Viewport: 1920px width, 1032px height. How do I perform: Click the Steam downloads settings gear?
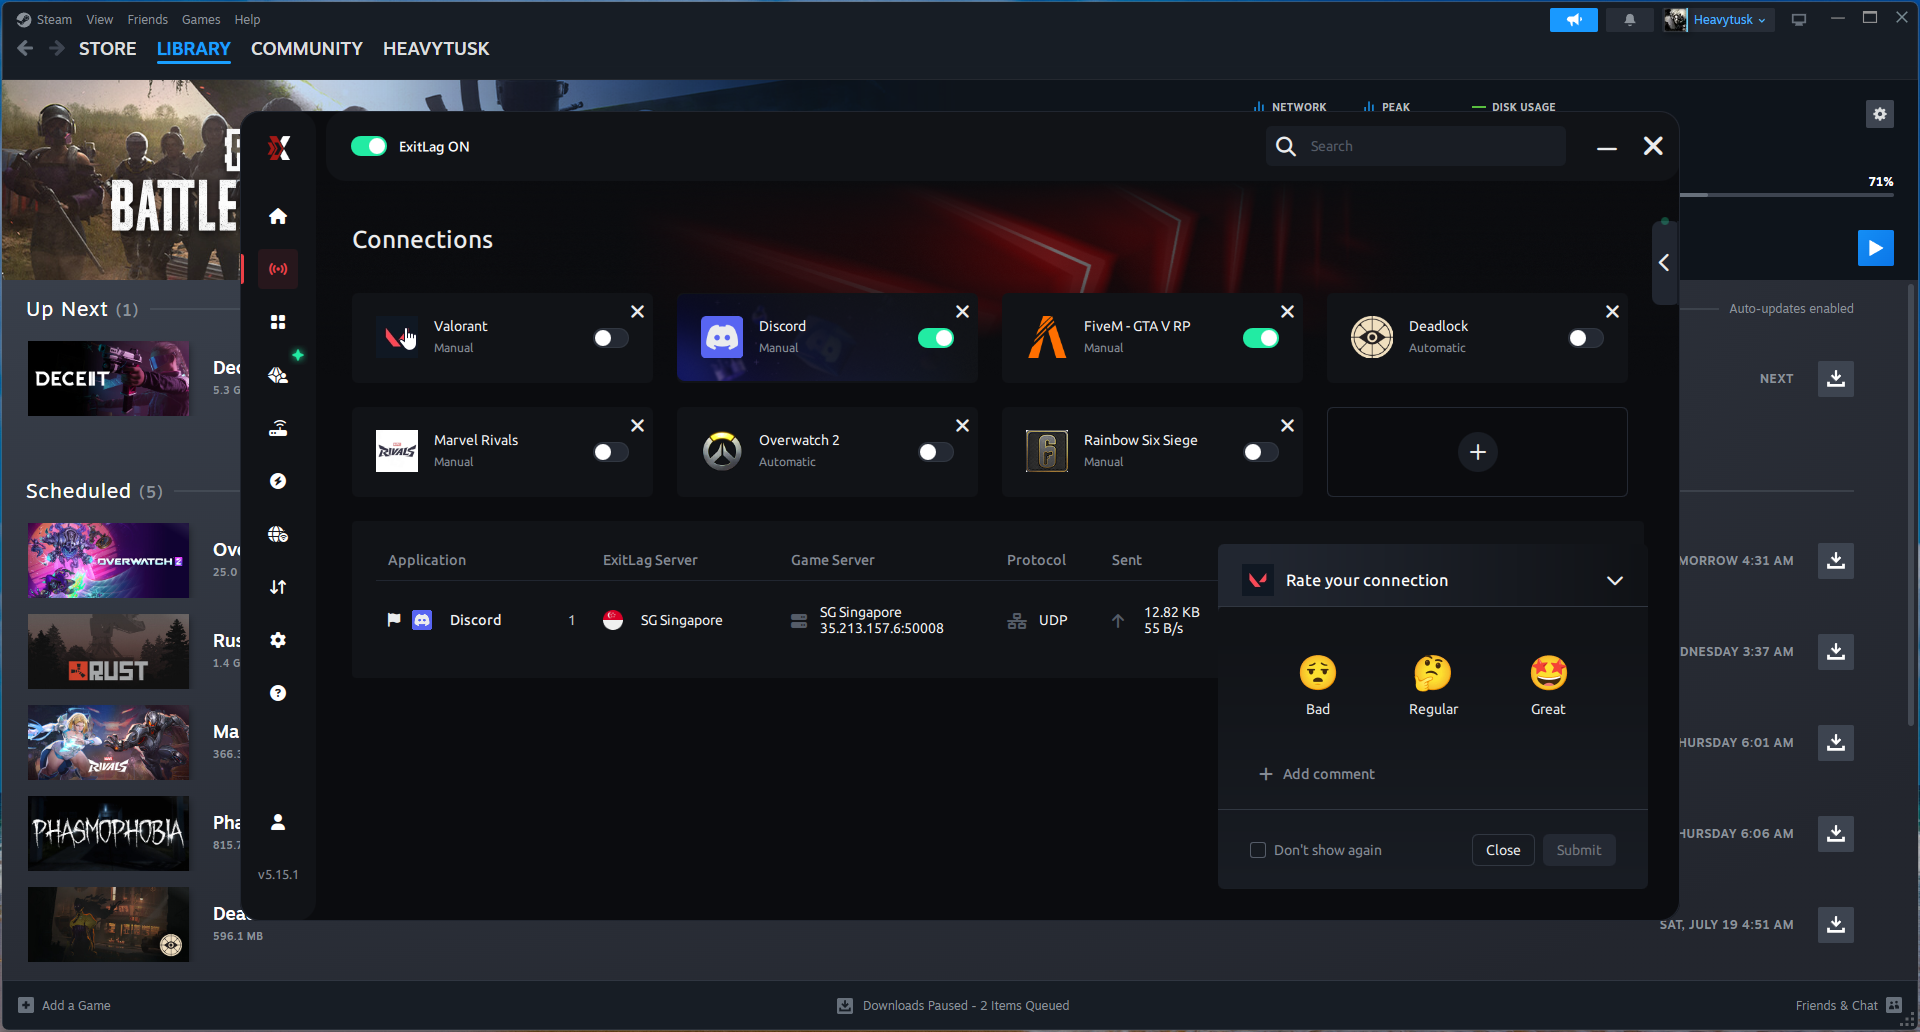(1880, 114)
